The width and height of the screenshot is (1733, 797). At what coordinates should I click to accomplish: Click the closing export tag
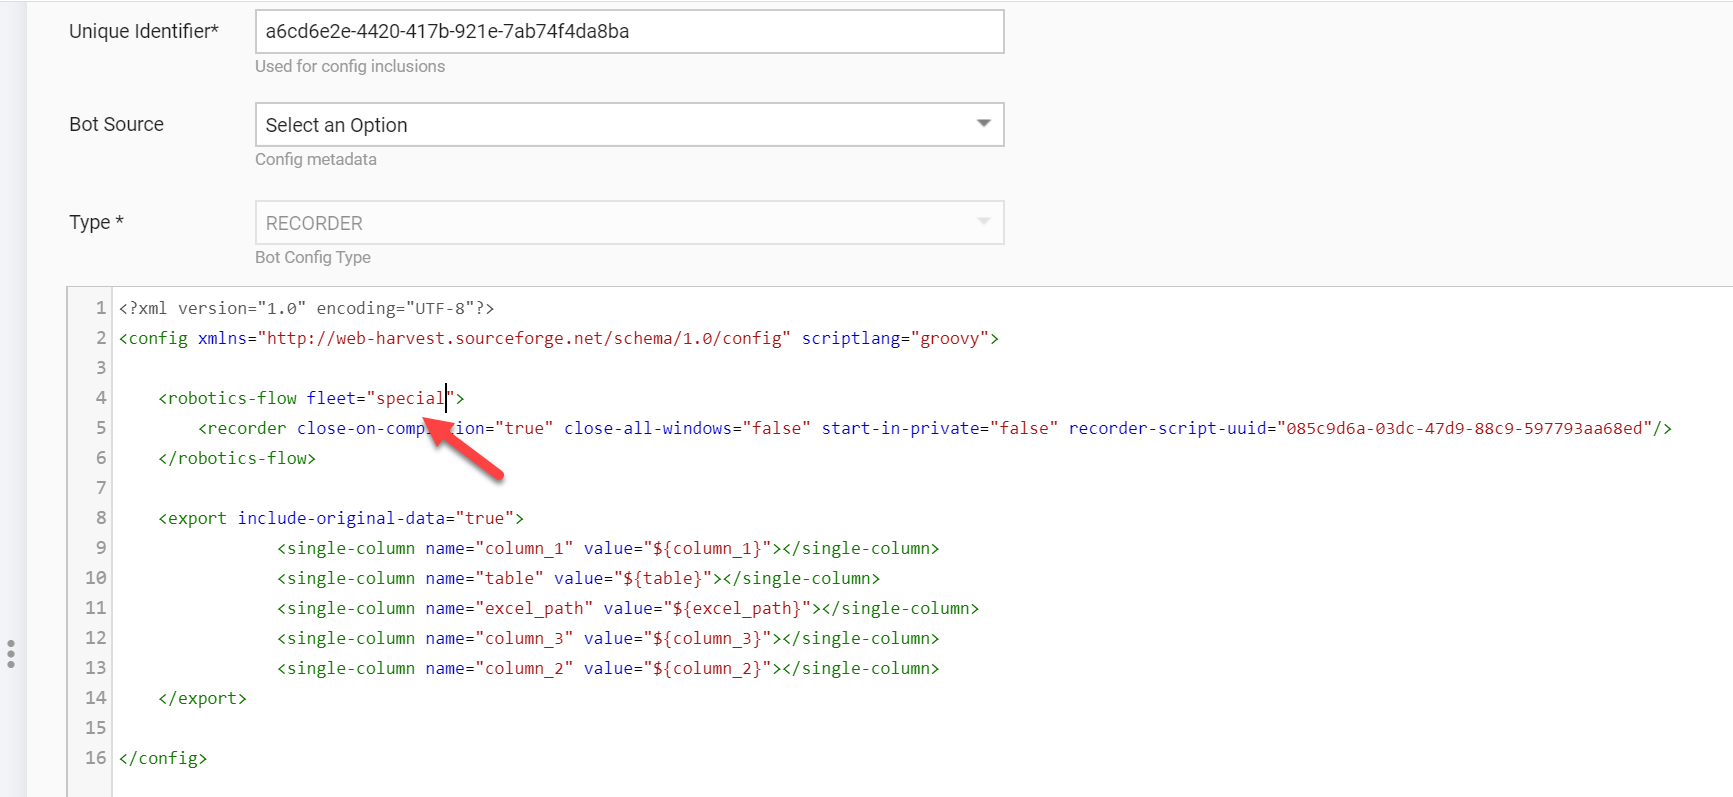pos(202,698)
